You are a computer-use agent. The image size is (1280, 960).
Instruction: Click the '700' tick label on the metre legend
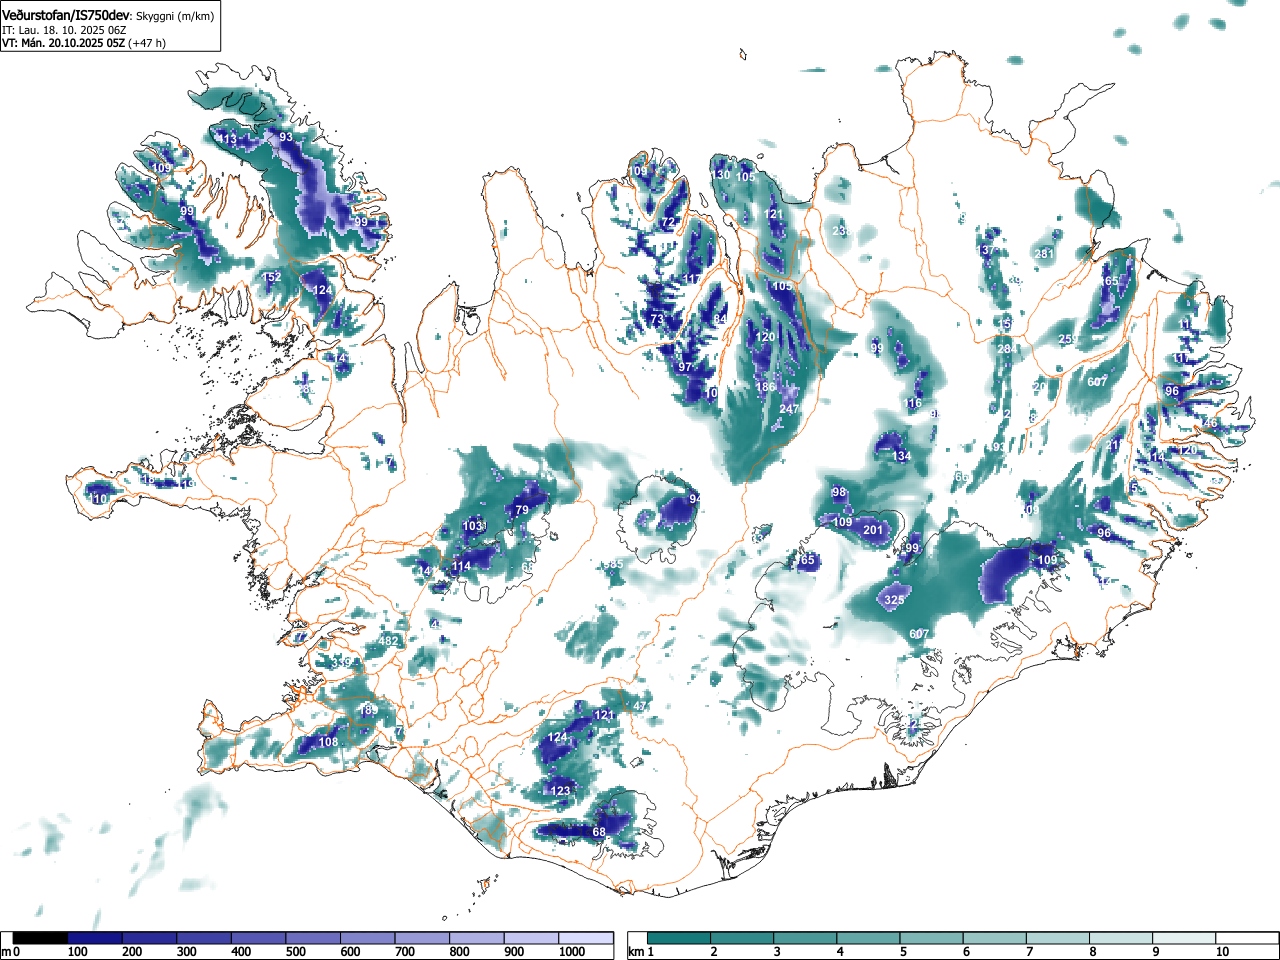[404, 952]
